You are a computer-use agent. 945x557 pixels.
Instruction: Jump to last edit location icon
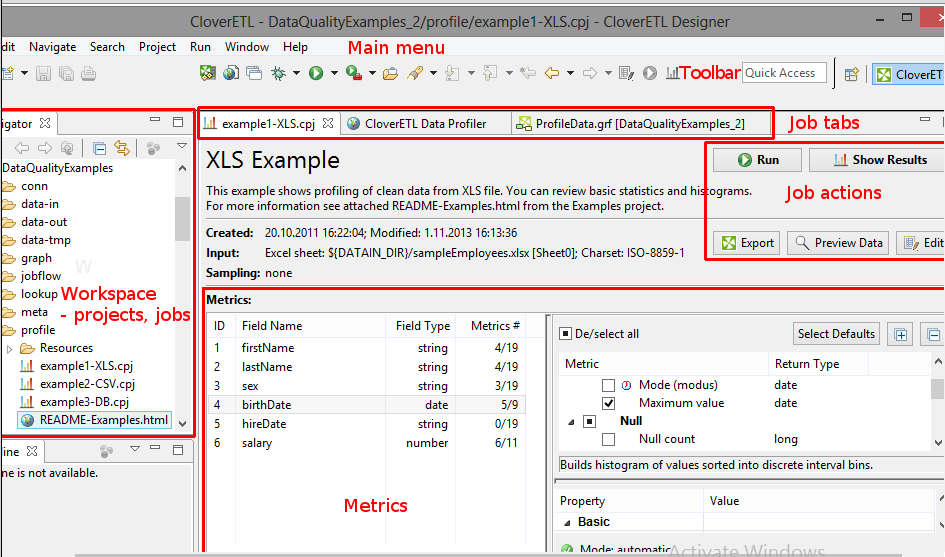[528, 73]
